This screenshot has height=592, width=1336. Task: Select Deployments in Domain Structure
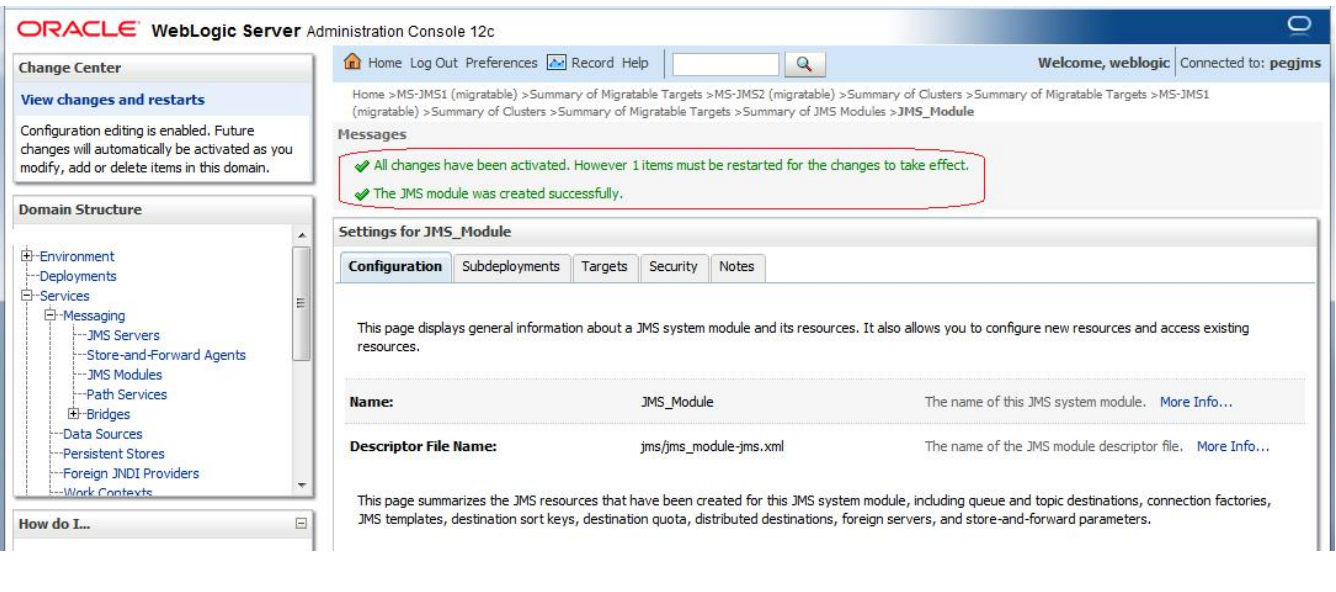78,277
